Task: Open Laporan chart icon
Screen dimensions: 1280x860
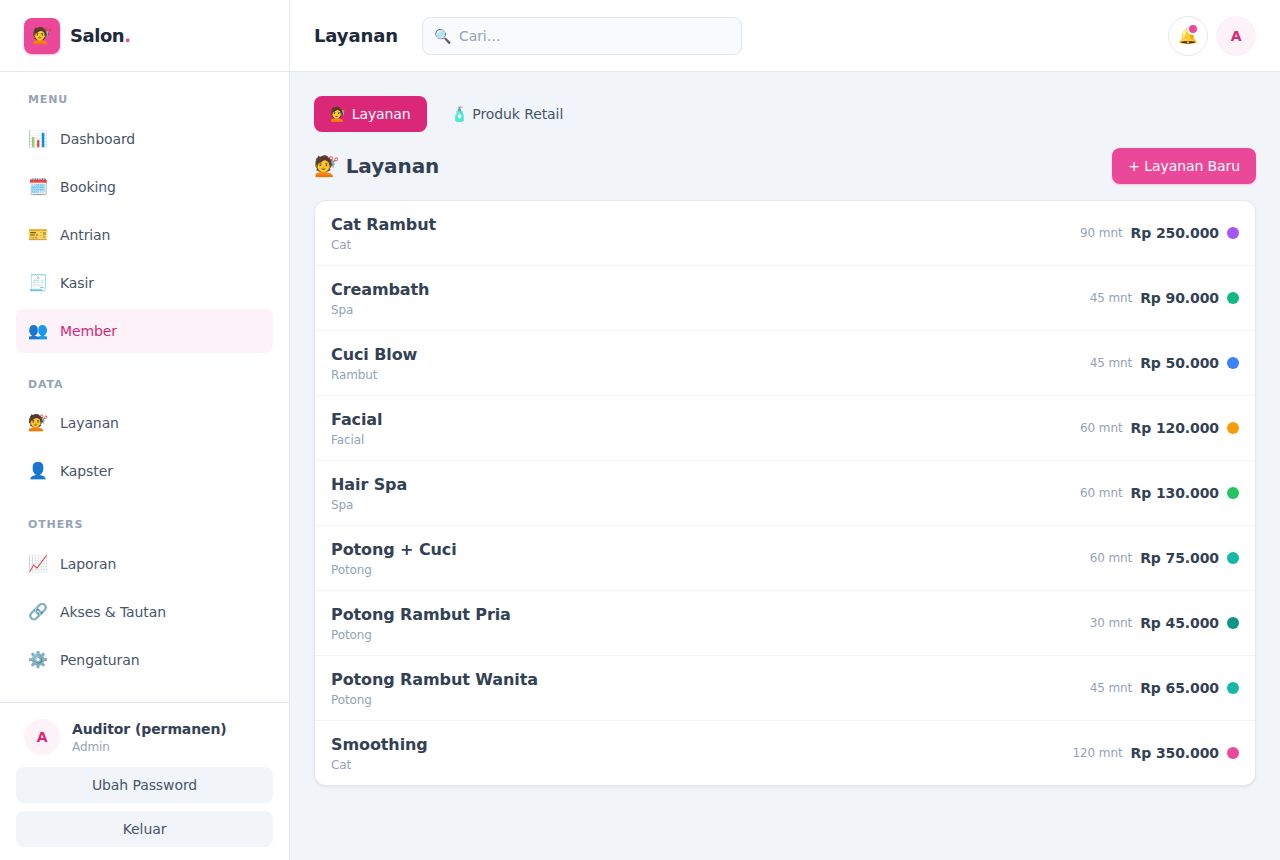Action: (x=38, y=564)
